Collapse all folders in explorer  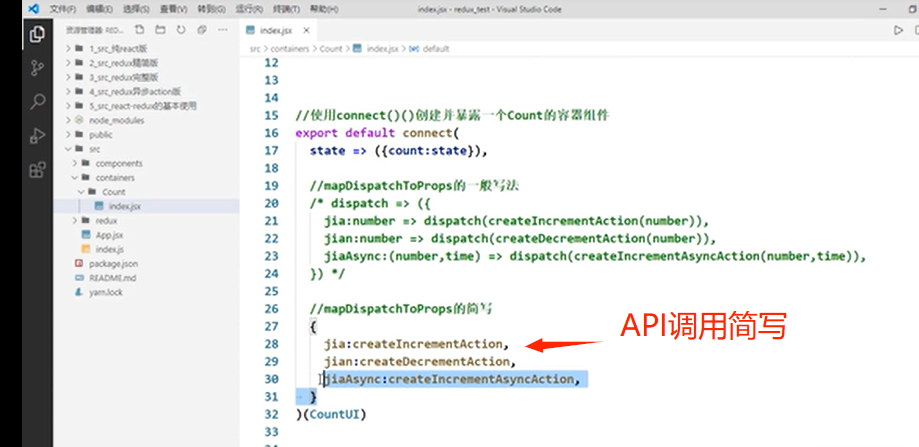click(x=202, y=29)
